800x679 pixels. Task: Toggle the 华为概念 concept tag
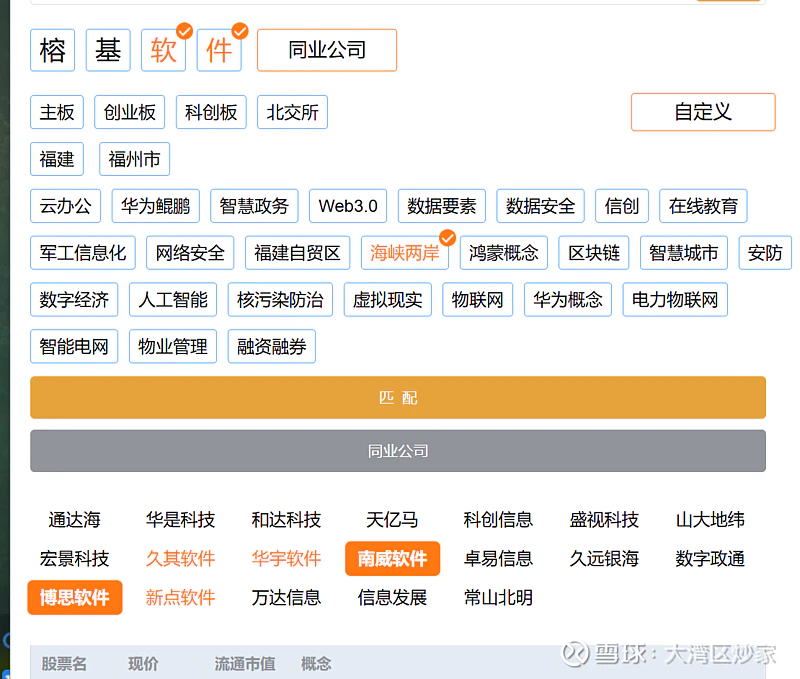click(568, 300)
